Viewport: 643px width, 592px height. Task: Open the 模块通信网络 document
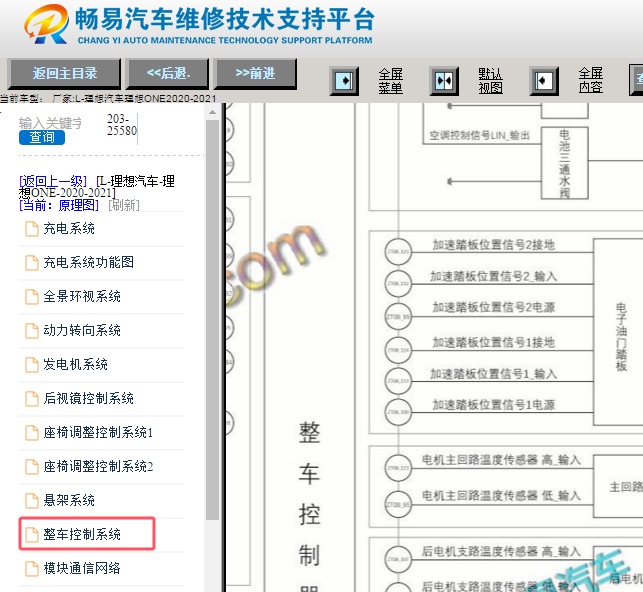pyautogui.click(x=82, y=569)
